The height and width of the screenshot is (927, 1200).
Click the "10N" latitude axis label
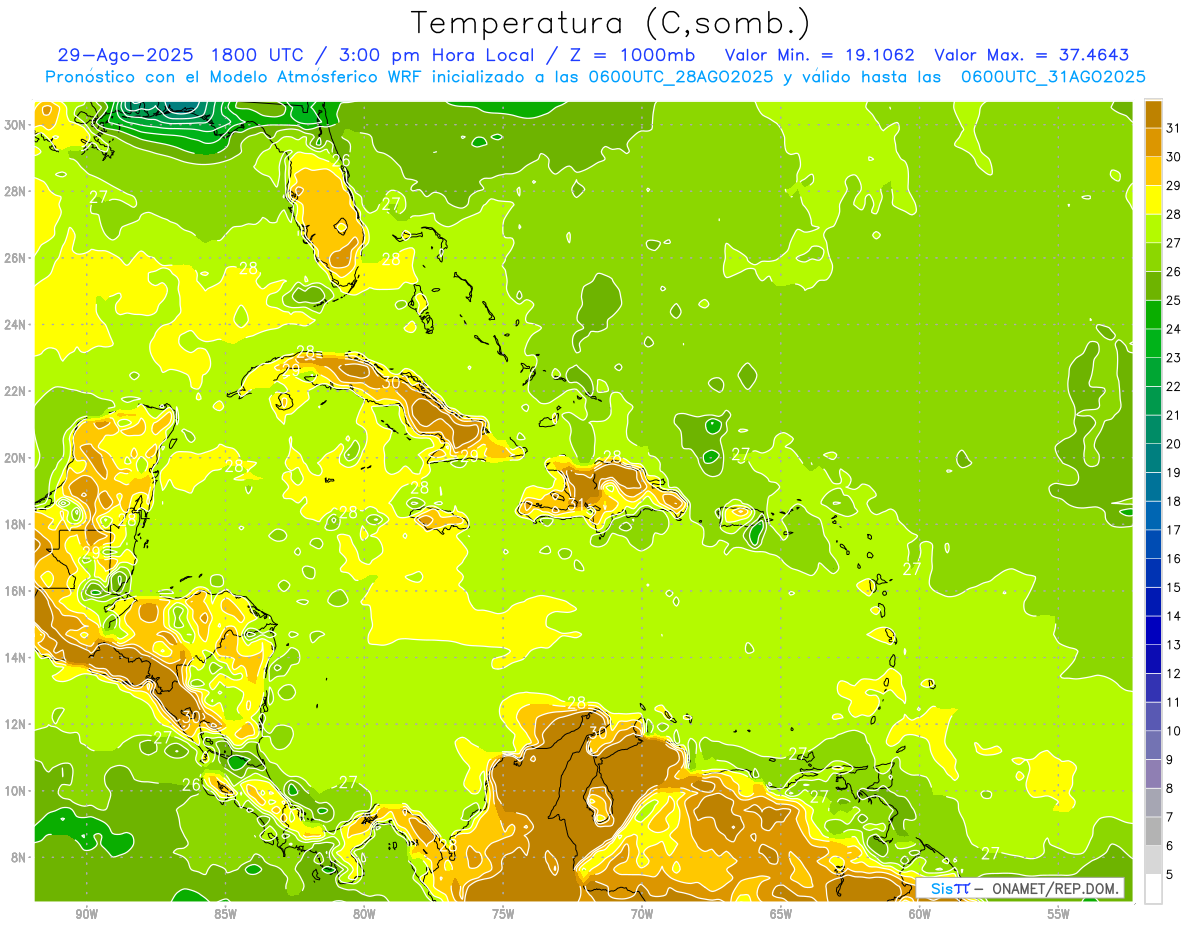click(16, 791)
